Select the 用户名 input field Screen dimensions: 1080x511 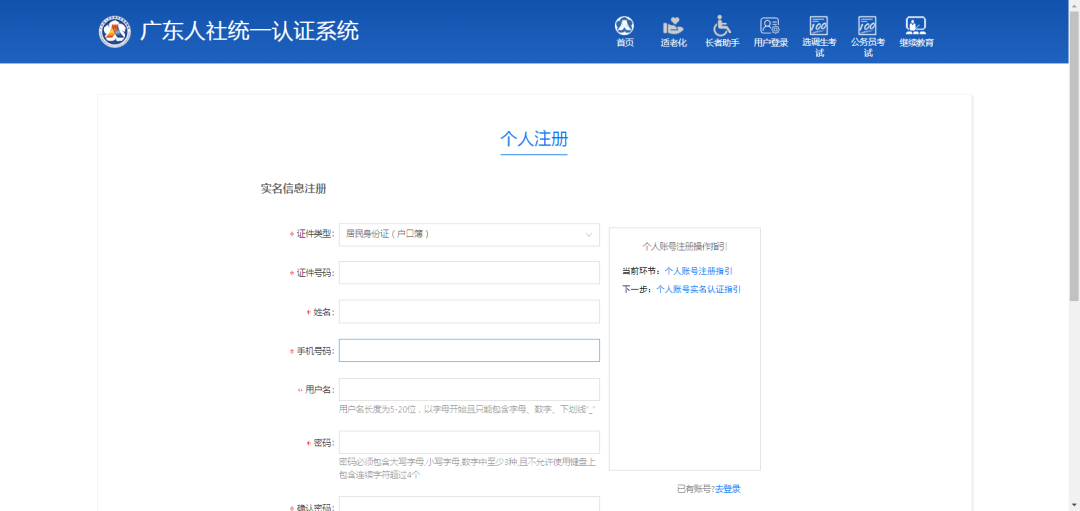tap(469, 389)
